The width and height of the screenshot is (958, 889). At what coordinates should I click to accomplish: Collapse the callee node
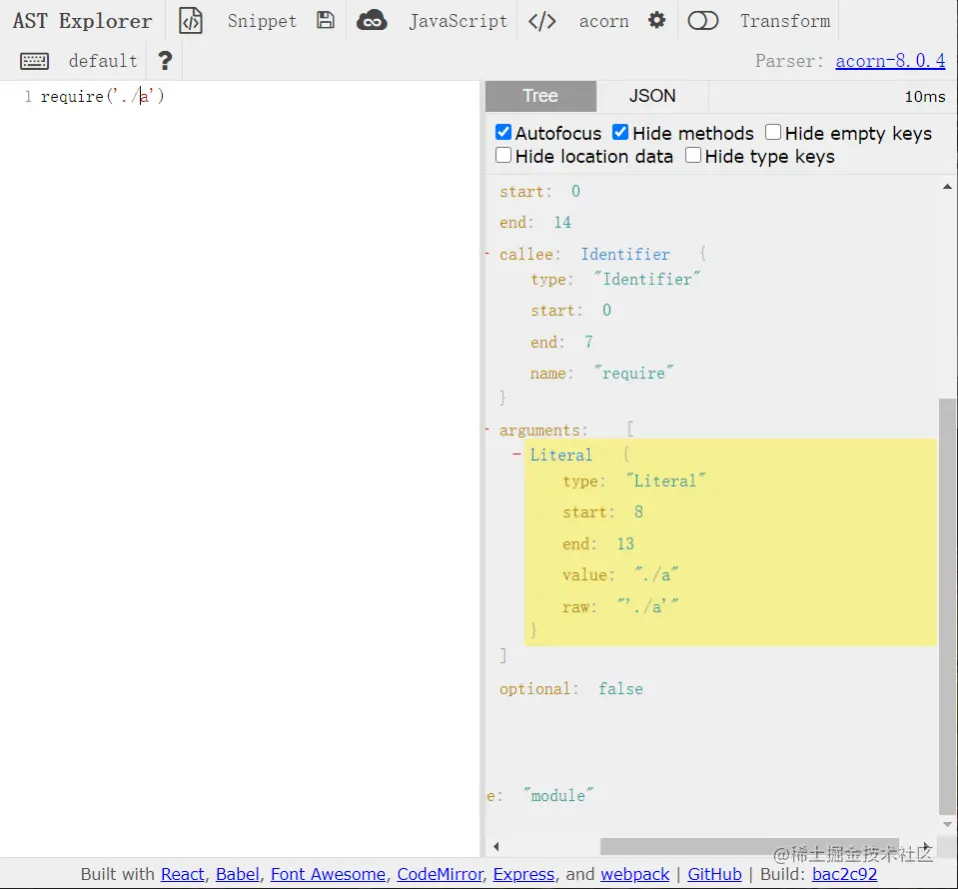[488, 254]
